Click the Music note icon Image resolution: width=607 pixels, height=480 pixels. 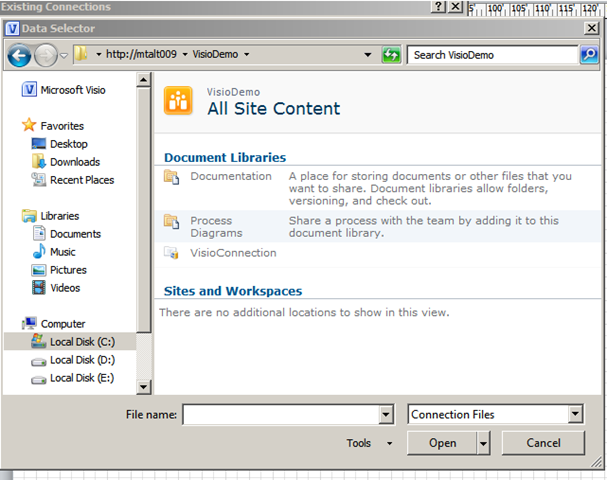point(39,251)
